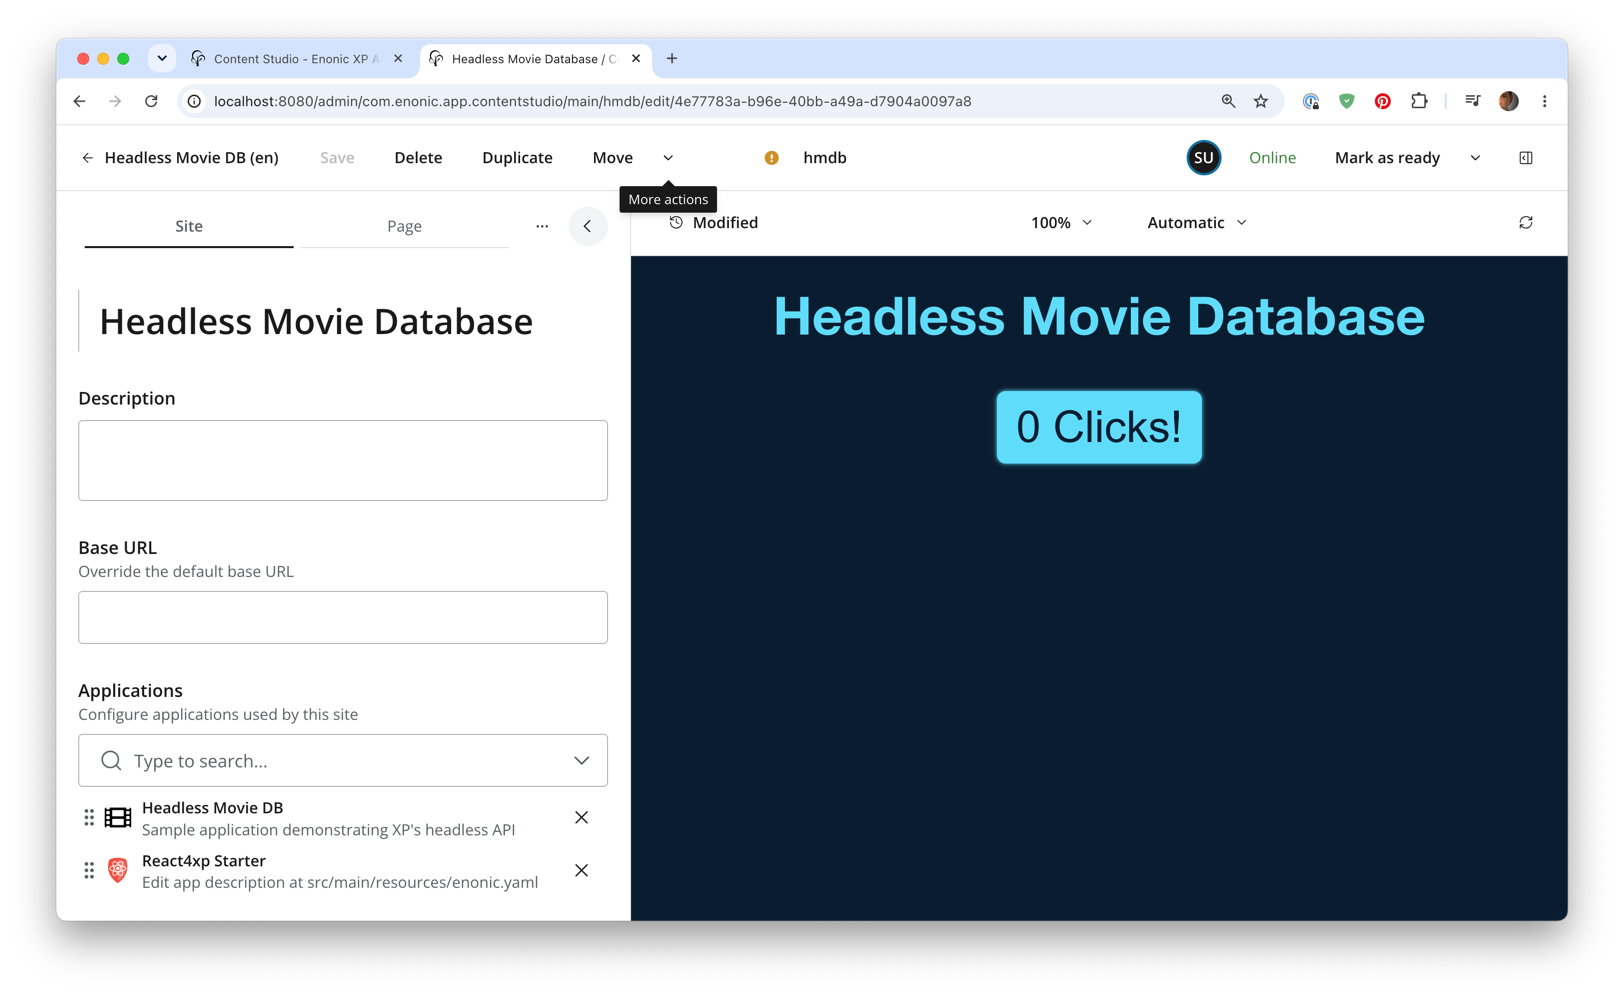This screenshot has height=995, width=1624.
Task: Click the back arrow beside Headless Movie DB
Action: coord(88,158)
